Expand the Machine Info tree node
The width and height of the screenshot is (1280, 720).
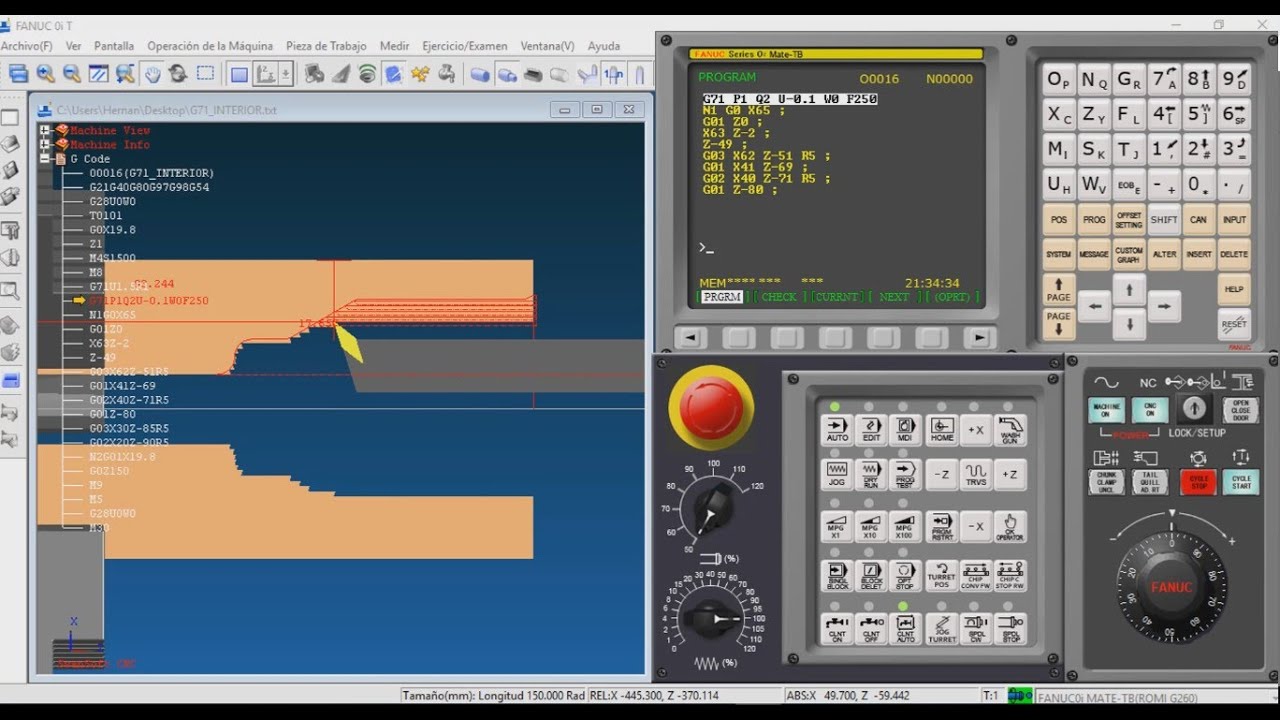(45, 145)
